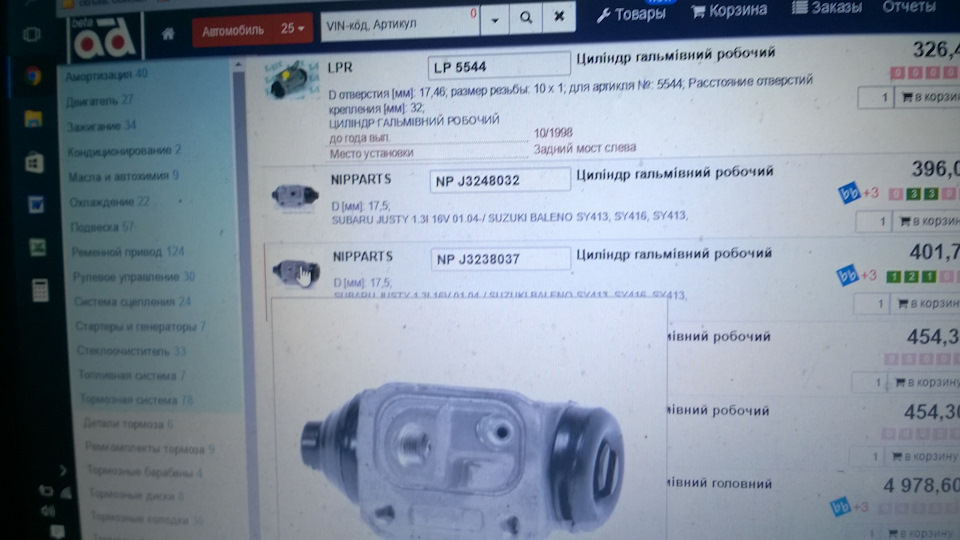Image resolution: width=960 pixels, height=540 pixels.
Task: Add the first 454,3 priced item to cart
Action: 926,382
